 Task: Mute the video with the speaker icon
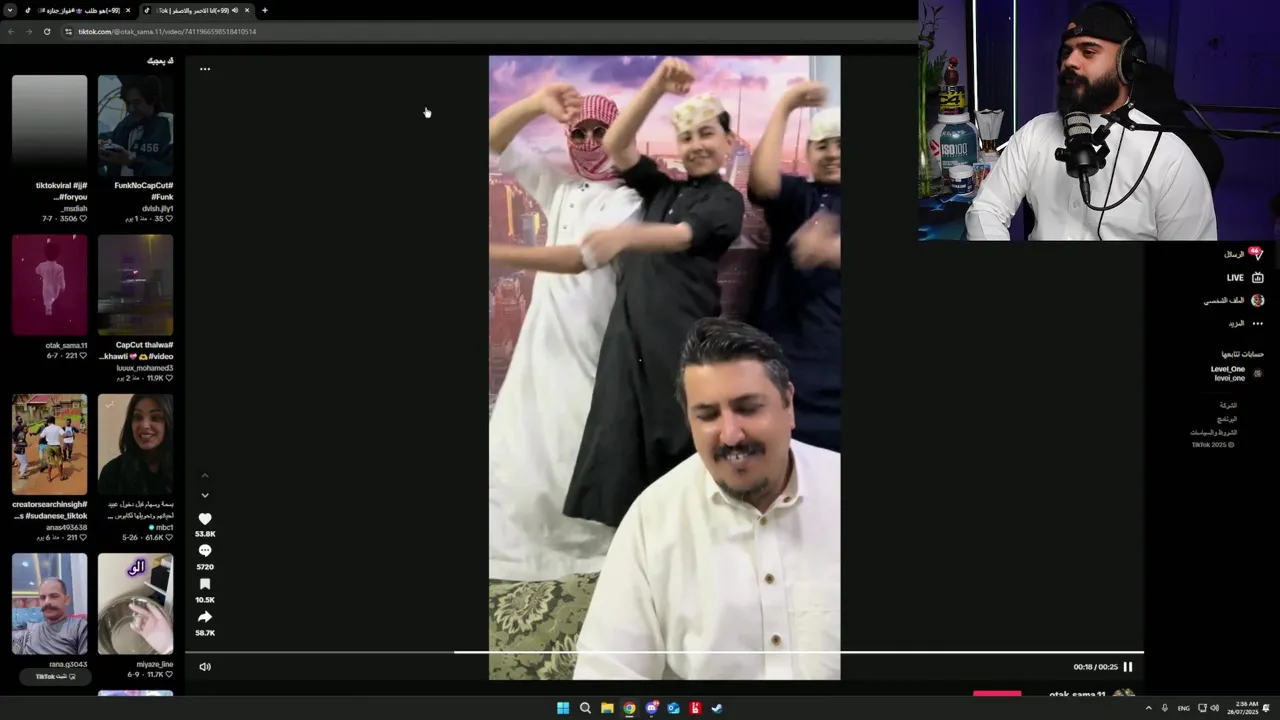click(205, 667)
